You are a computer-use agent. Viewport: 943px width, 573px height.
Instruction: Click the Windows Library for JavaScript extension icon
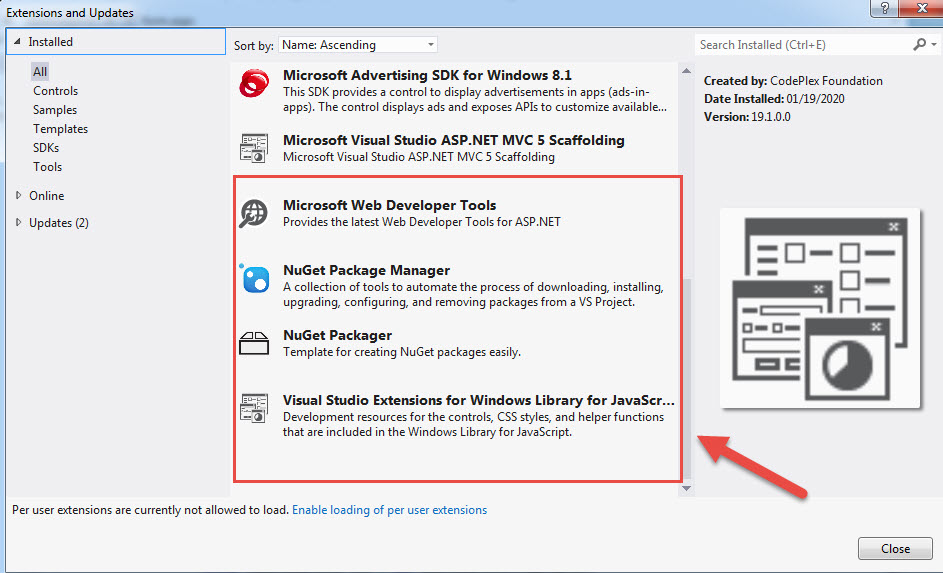point(254,408)
